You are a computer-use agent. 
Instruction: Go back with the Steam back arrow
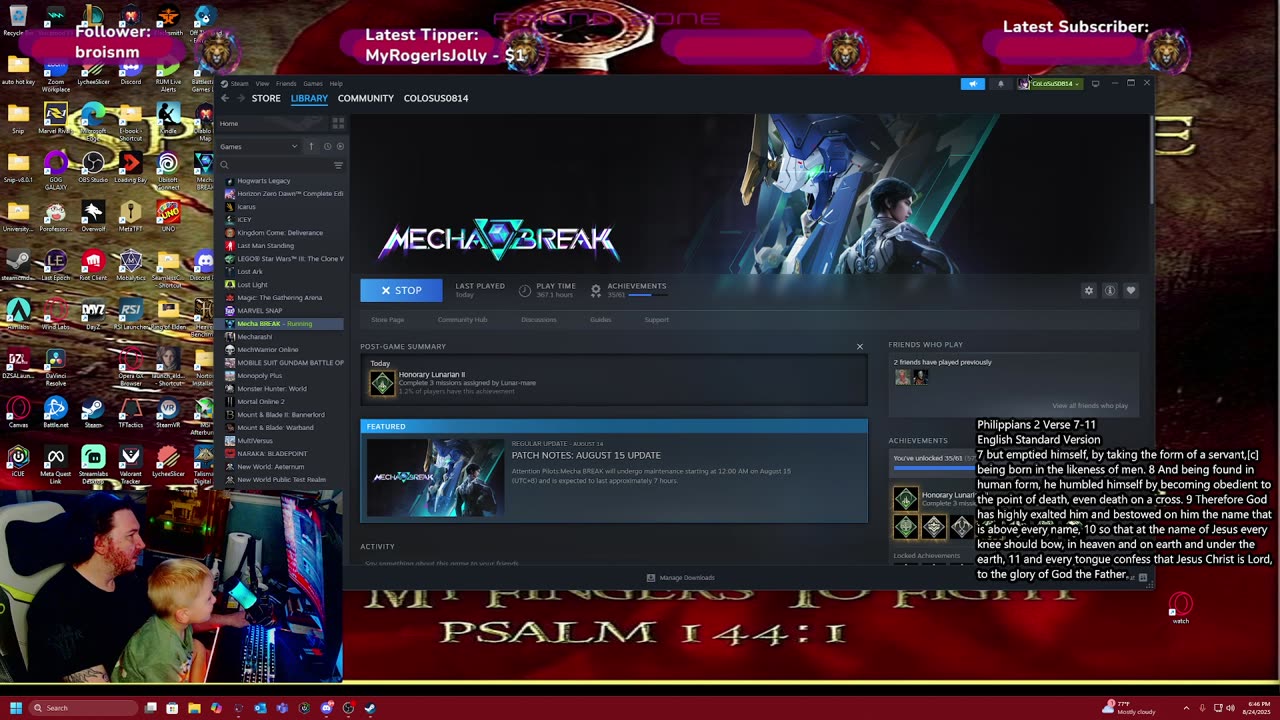point(225,98)
